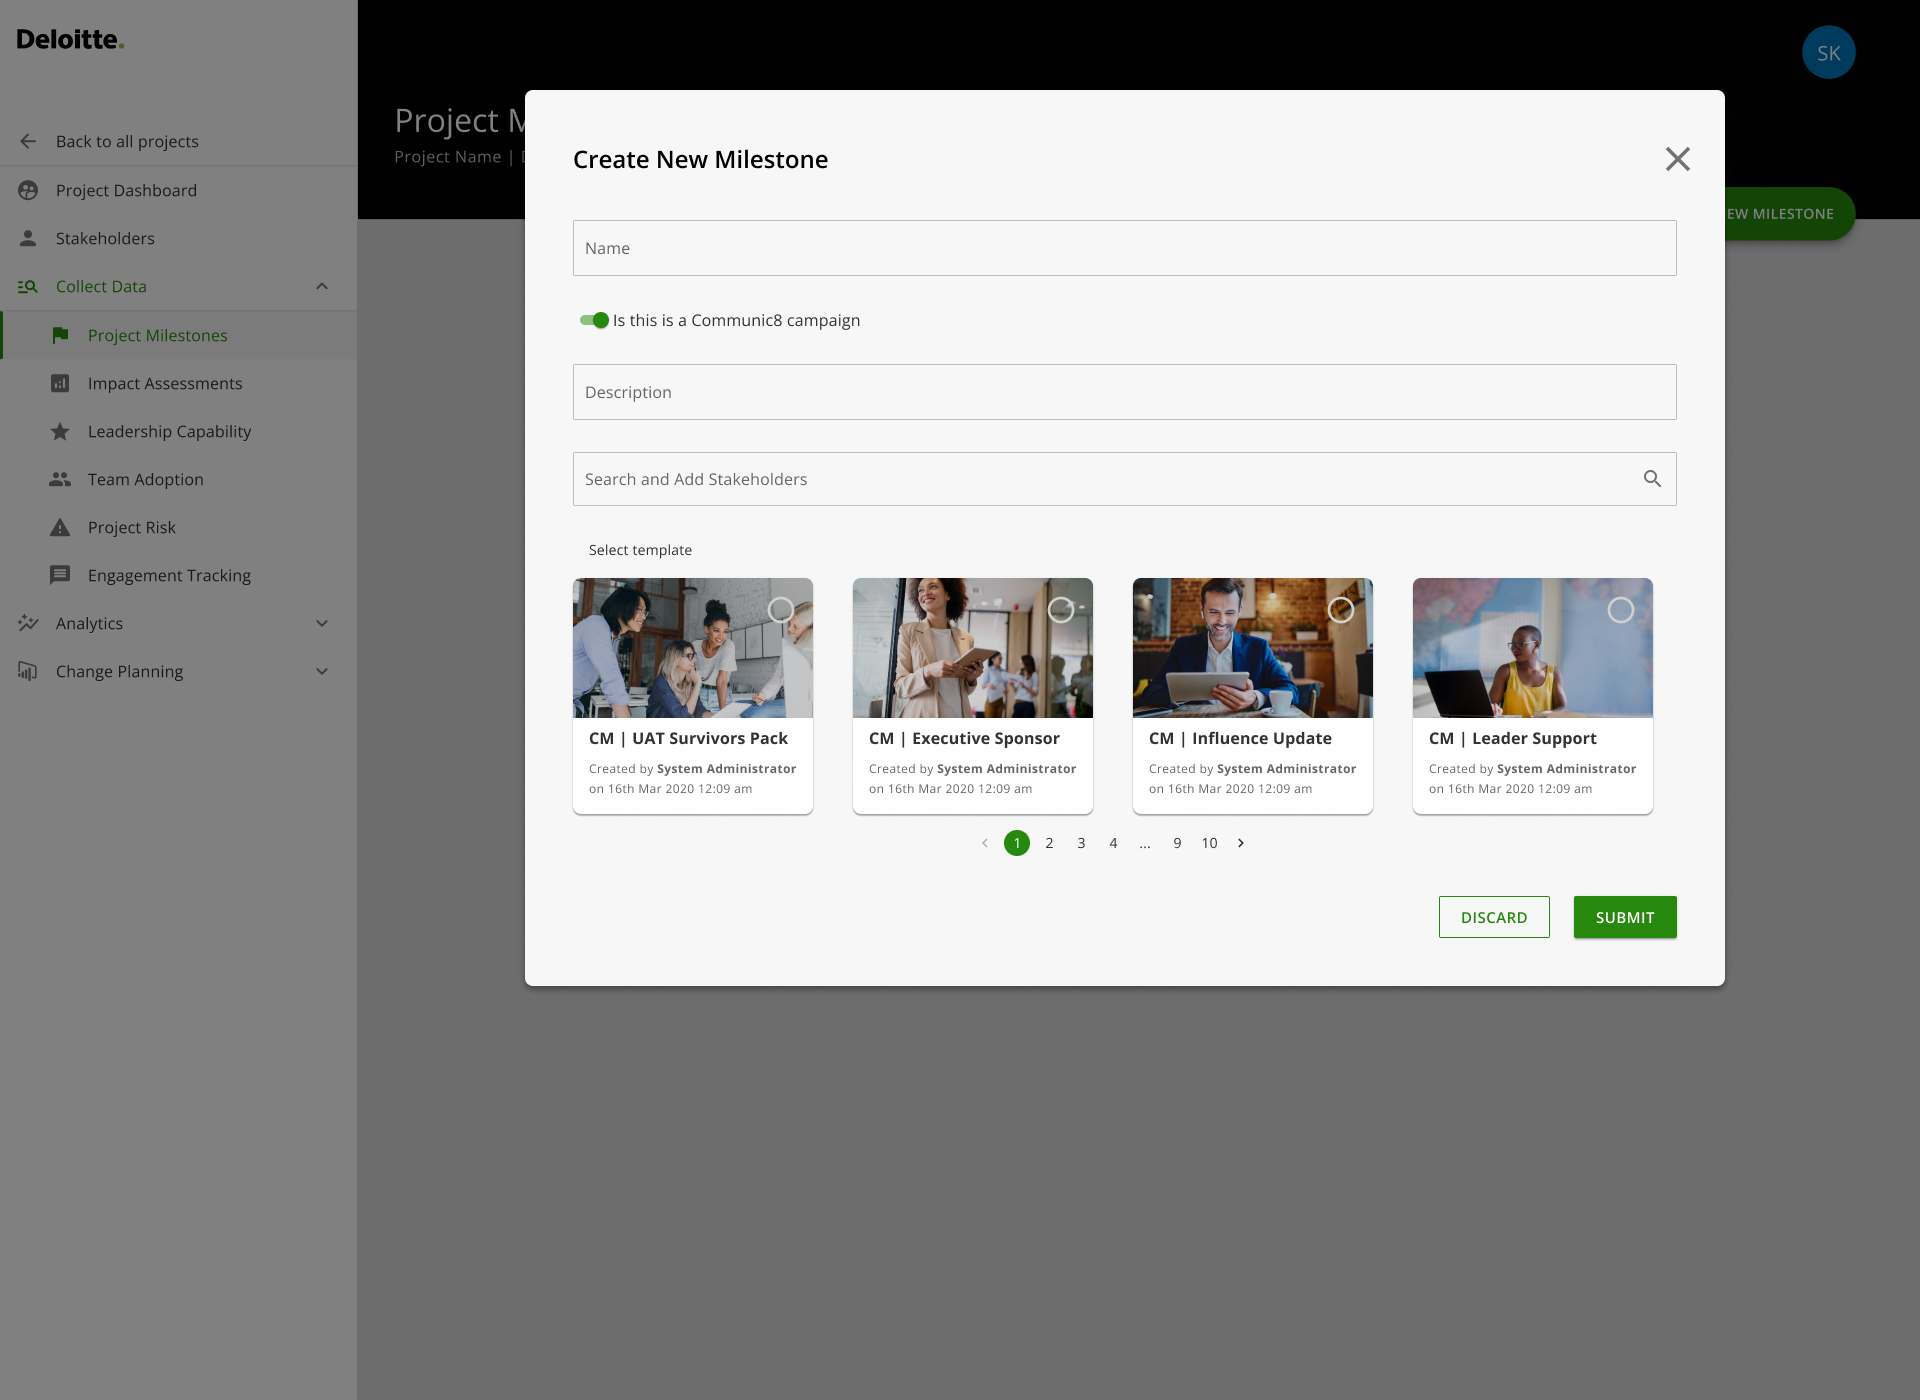Expand the Analytics menu
Image resolution: width=1920 pixels, height=1400 pixels.
click(322, 623)
